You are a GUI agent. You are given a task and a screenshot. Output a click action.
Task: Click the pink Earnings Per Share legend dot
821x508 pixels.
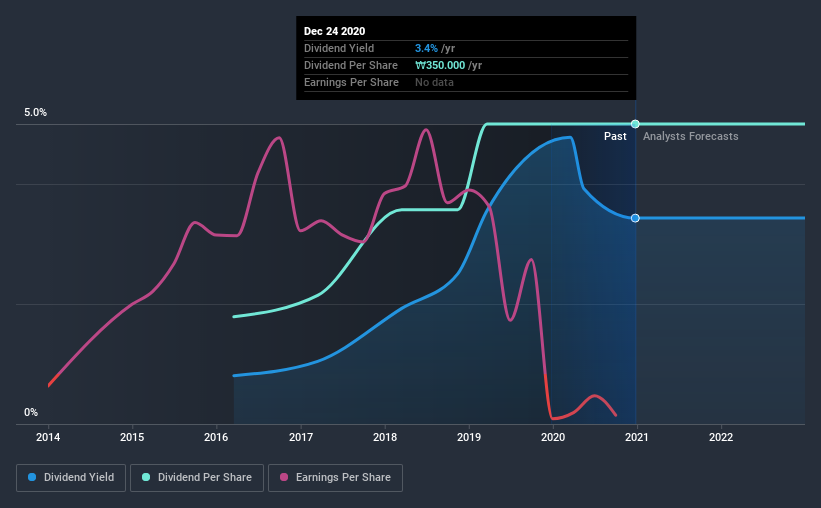point(284,477)
